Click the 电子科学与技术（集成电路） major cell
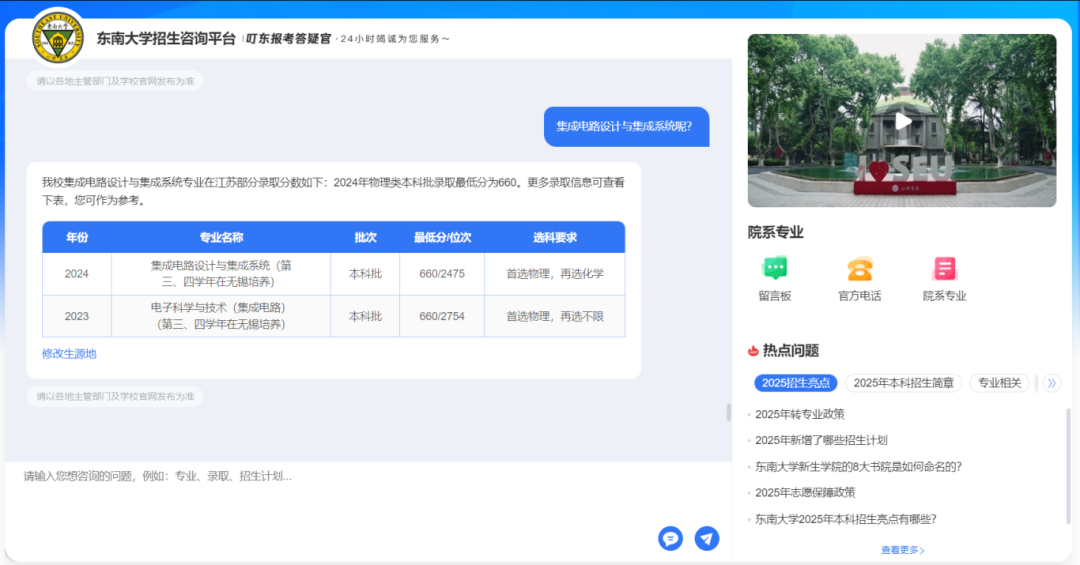 click(221, 316)
